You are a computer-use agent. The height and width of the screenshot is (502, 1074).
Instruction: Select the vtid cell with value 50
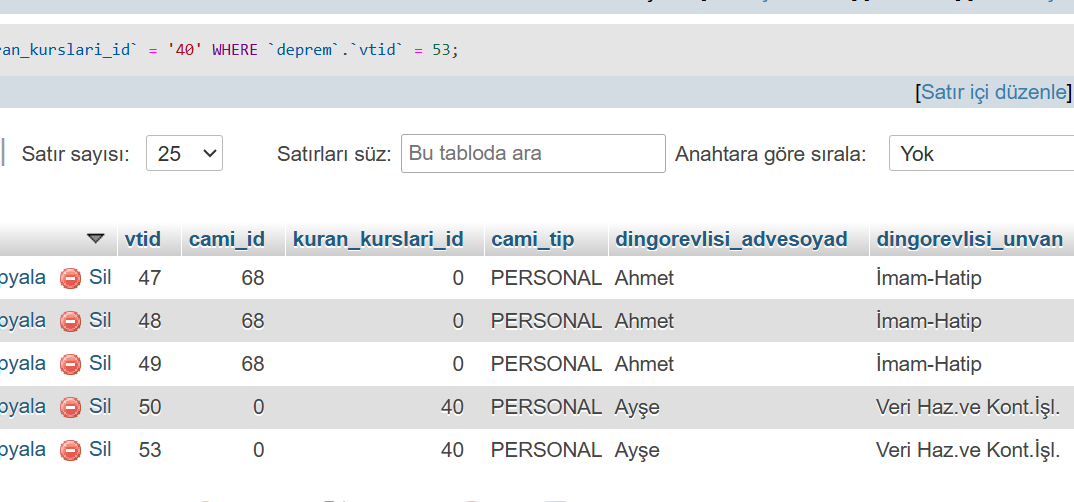pyautogui.click(x=149, y=407)
